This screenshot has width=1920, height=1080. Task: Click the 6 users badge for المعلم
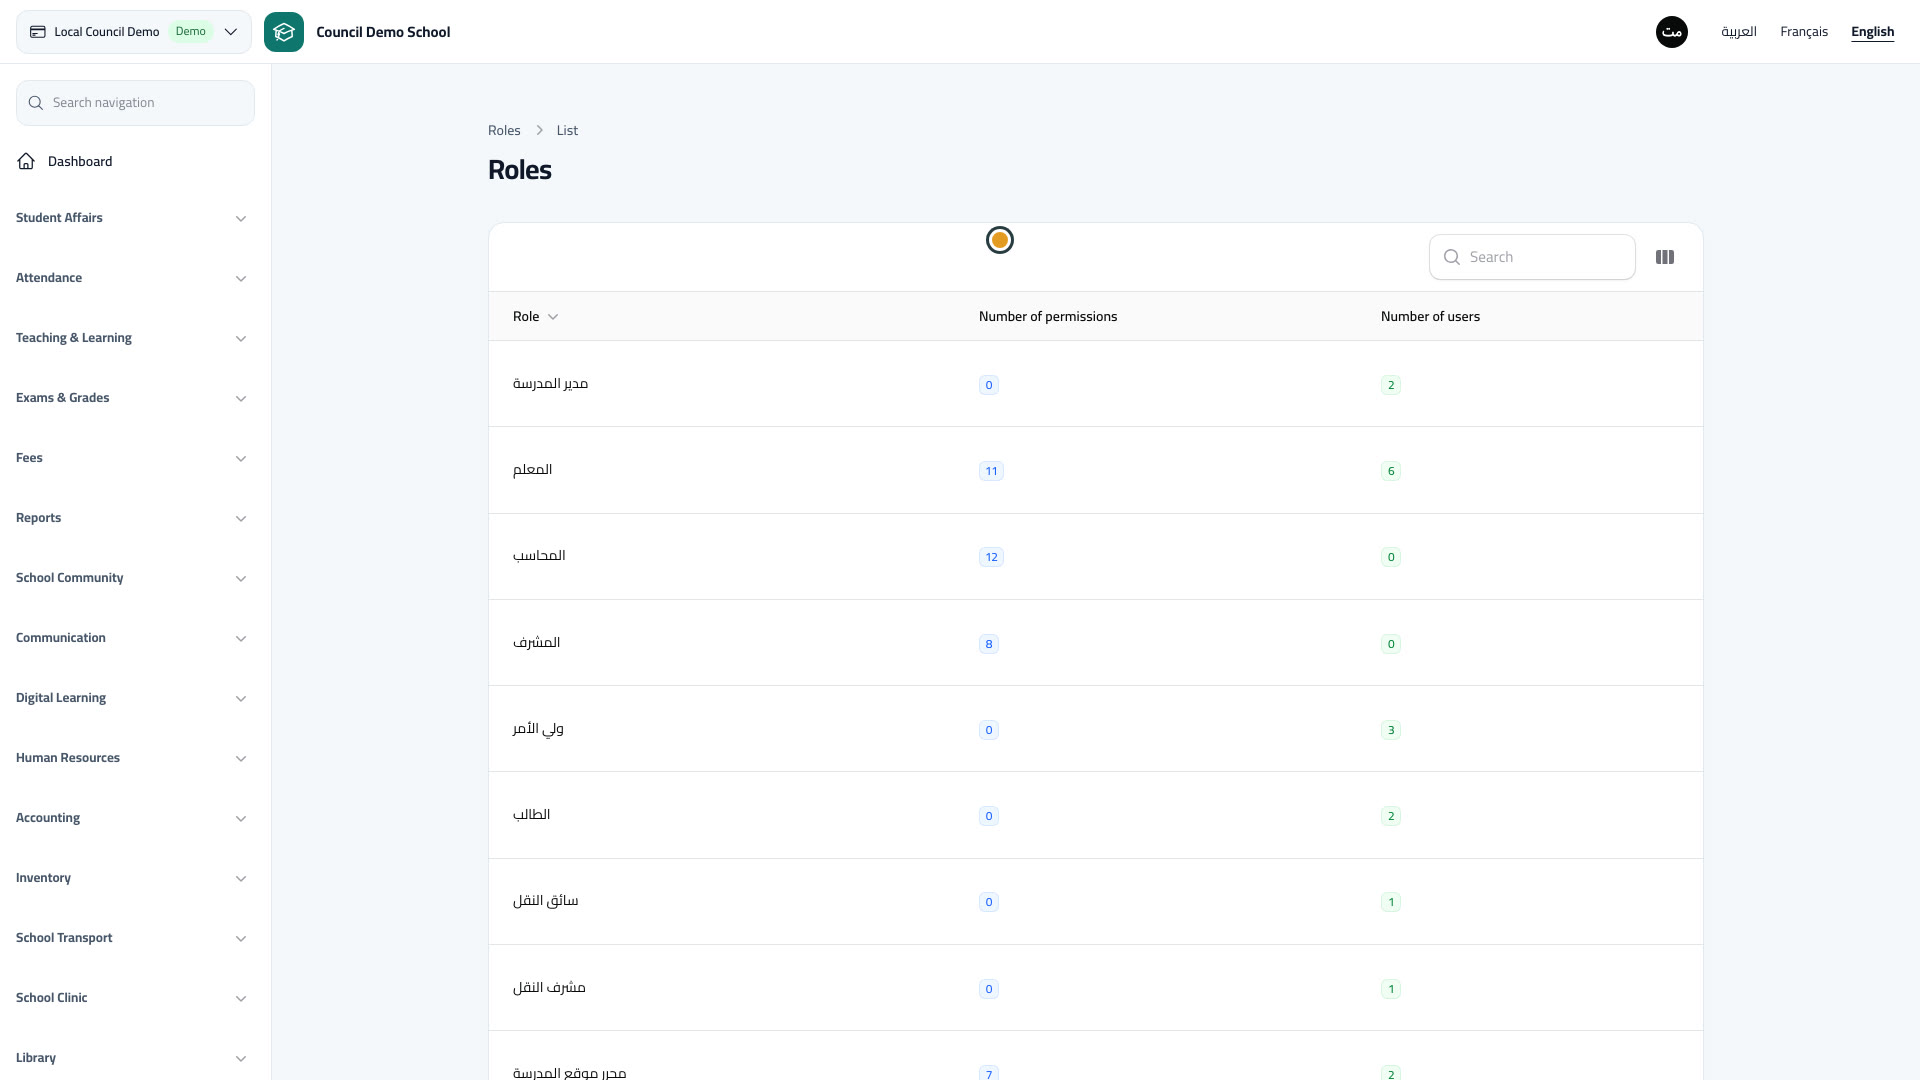(1390, 471)
